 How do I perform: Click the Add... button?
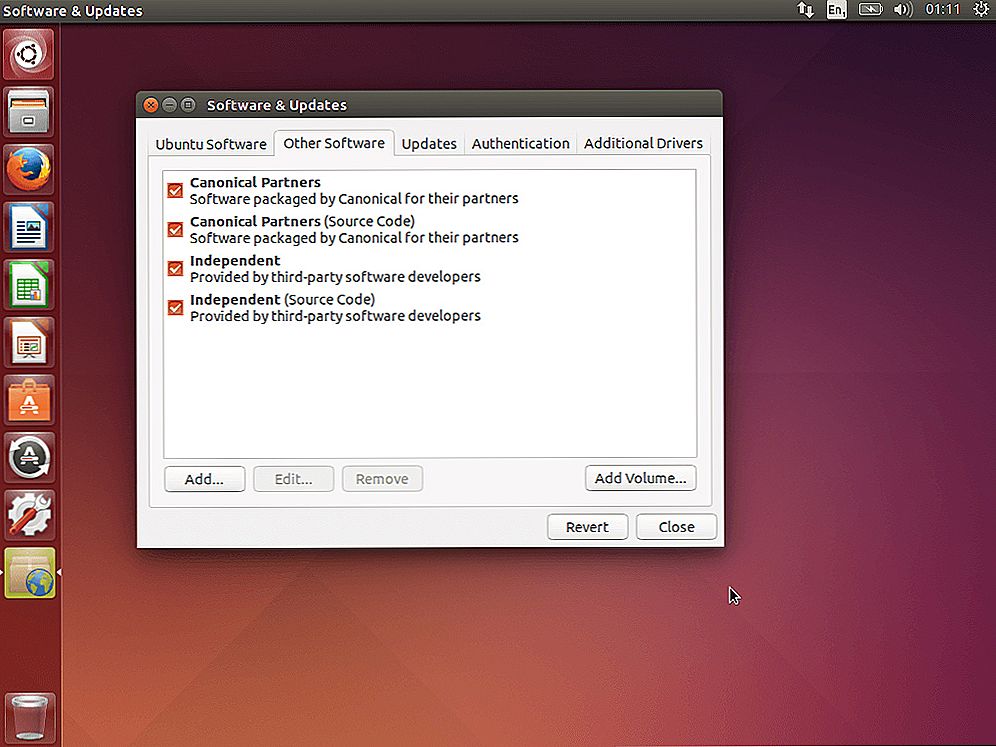tap(205, 479)
